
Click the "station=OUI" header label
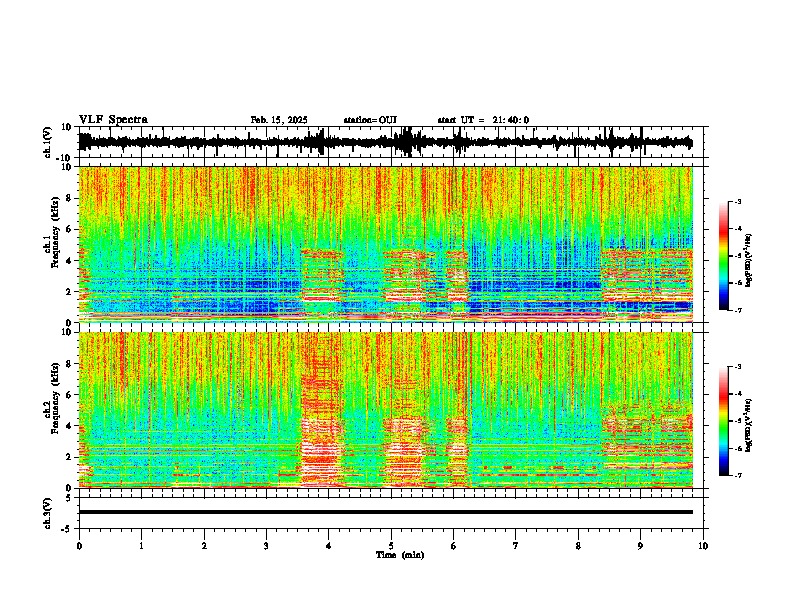(370, 120)
